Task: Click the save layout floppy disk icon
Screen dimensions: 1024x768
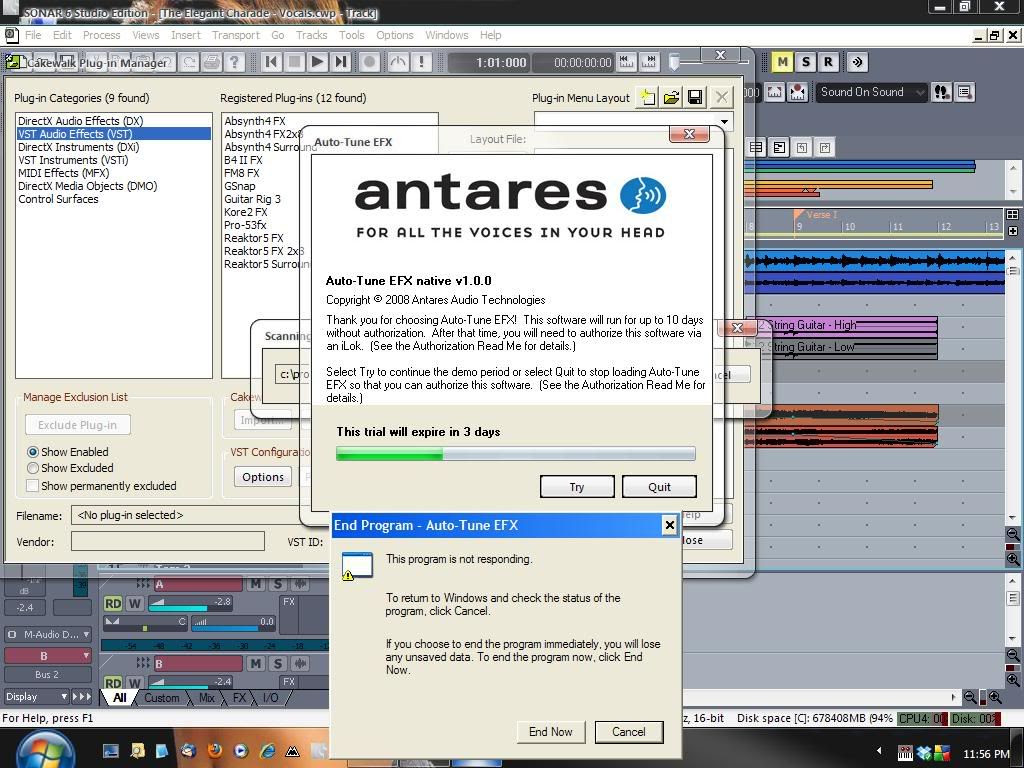Action: (x=696, y=97)
